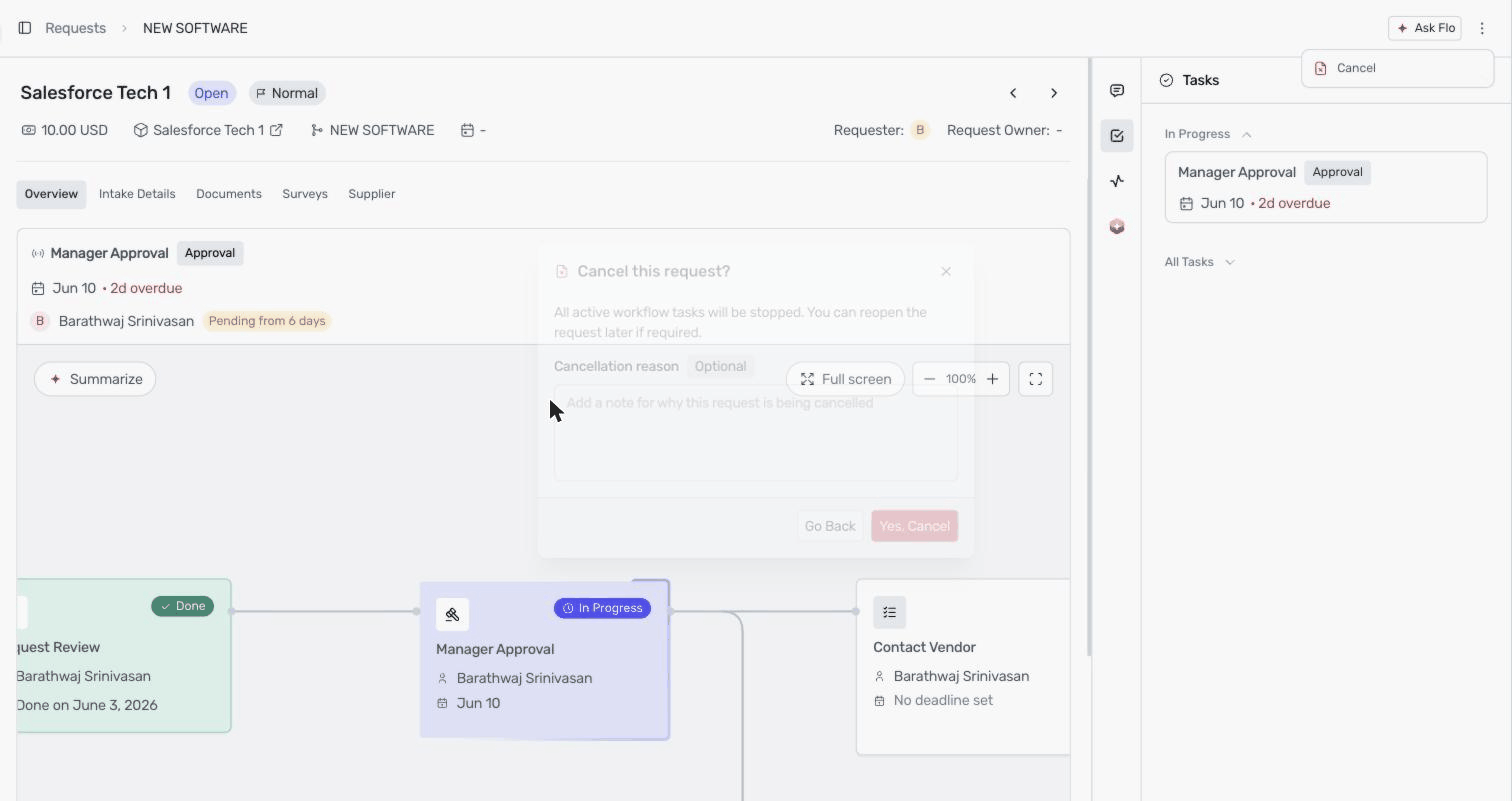Switch to the Surveys tab

tap(305, 194)
